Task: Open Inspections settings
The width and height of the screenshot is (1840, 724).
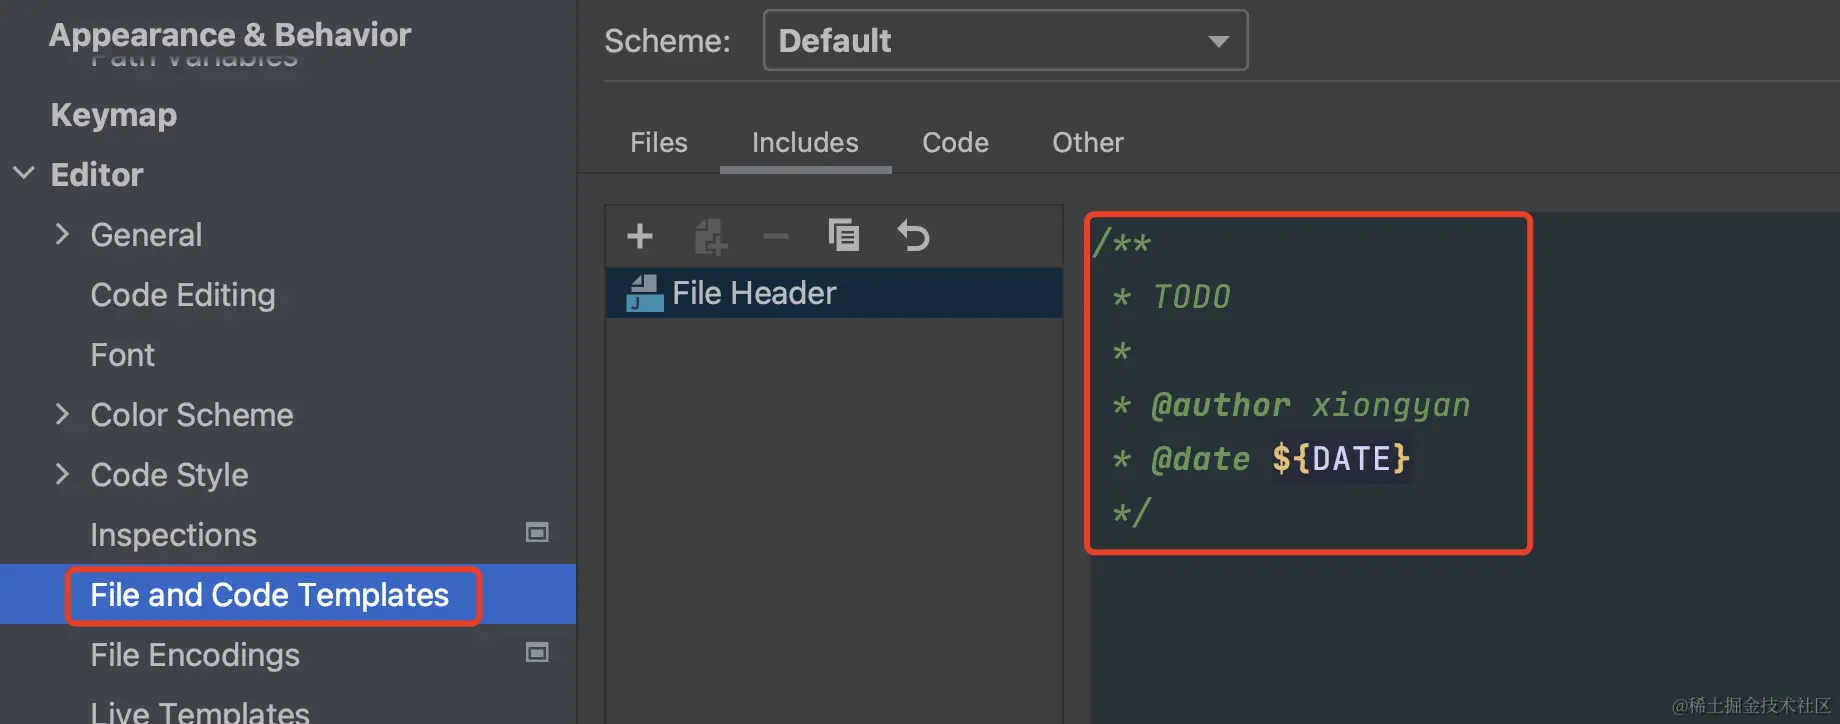Action: pos(173,535)
